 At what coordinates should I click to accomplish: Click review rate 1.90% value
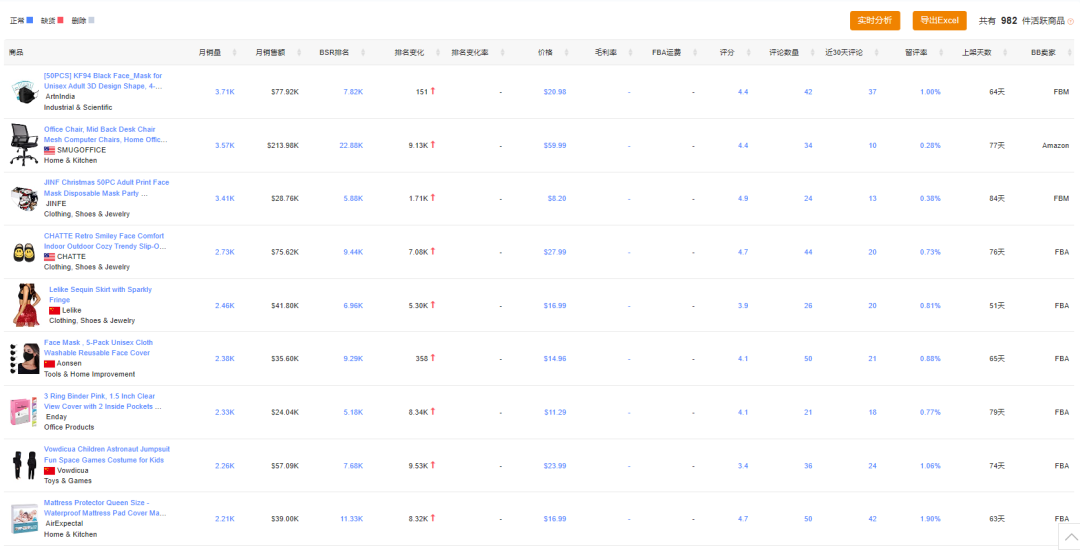[930, 519]
